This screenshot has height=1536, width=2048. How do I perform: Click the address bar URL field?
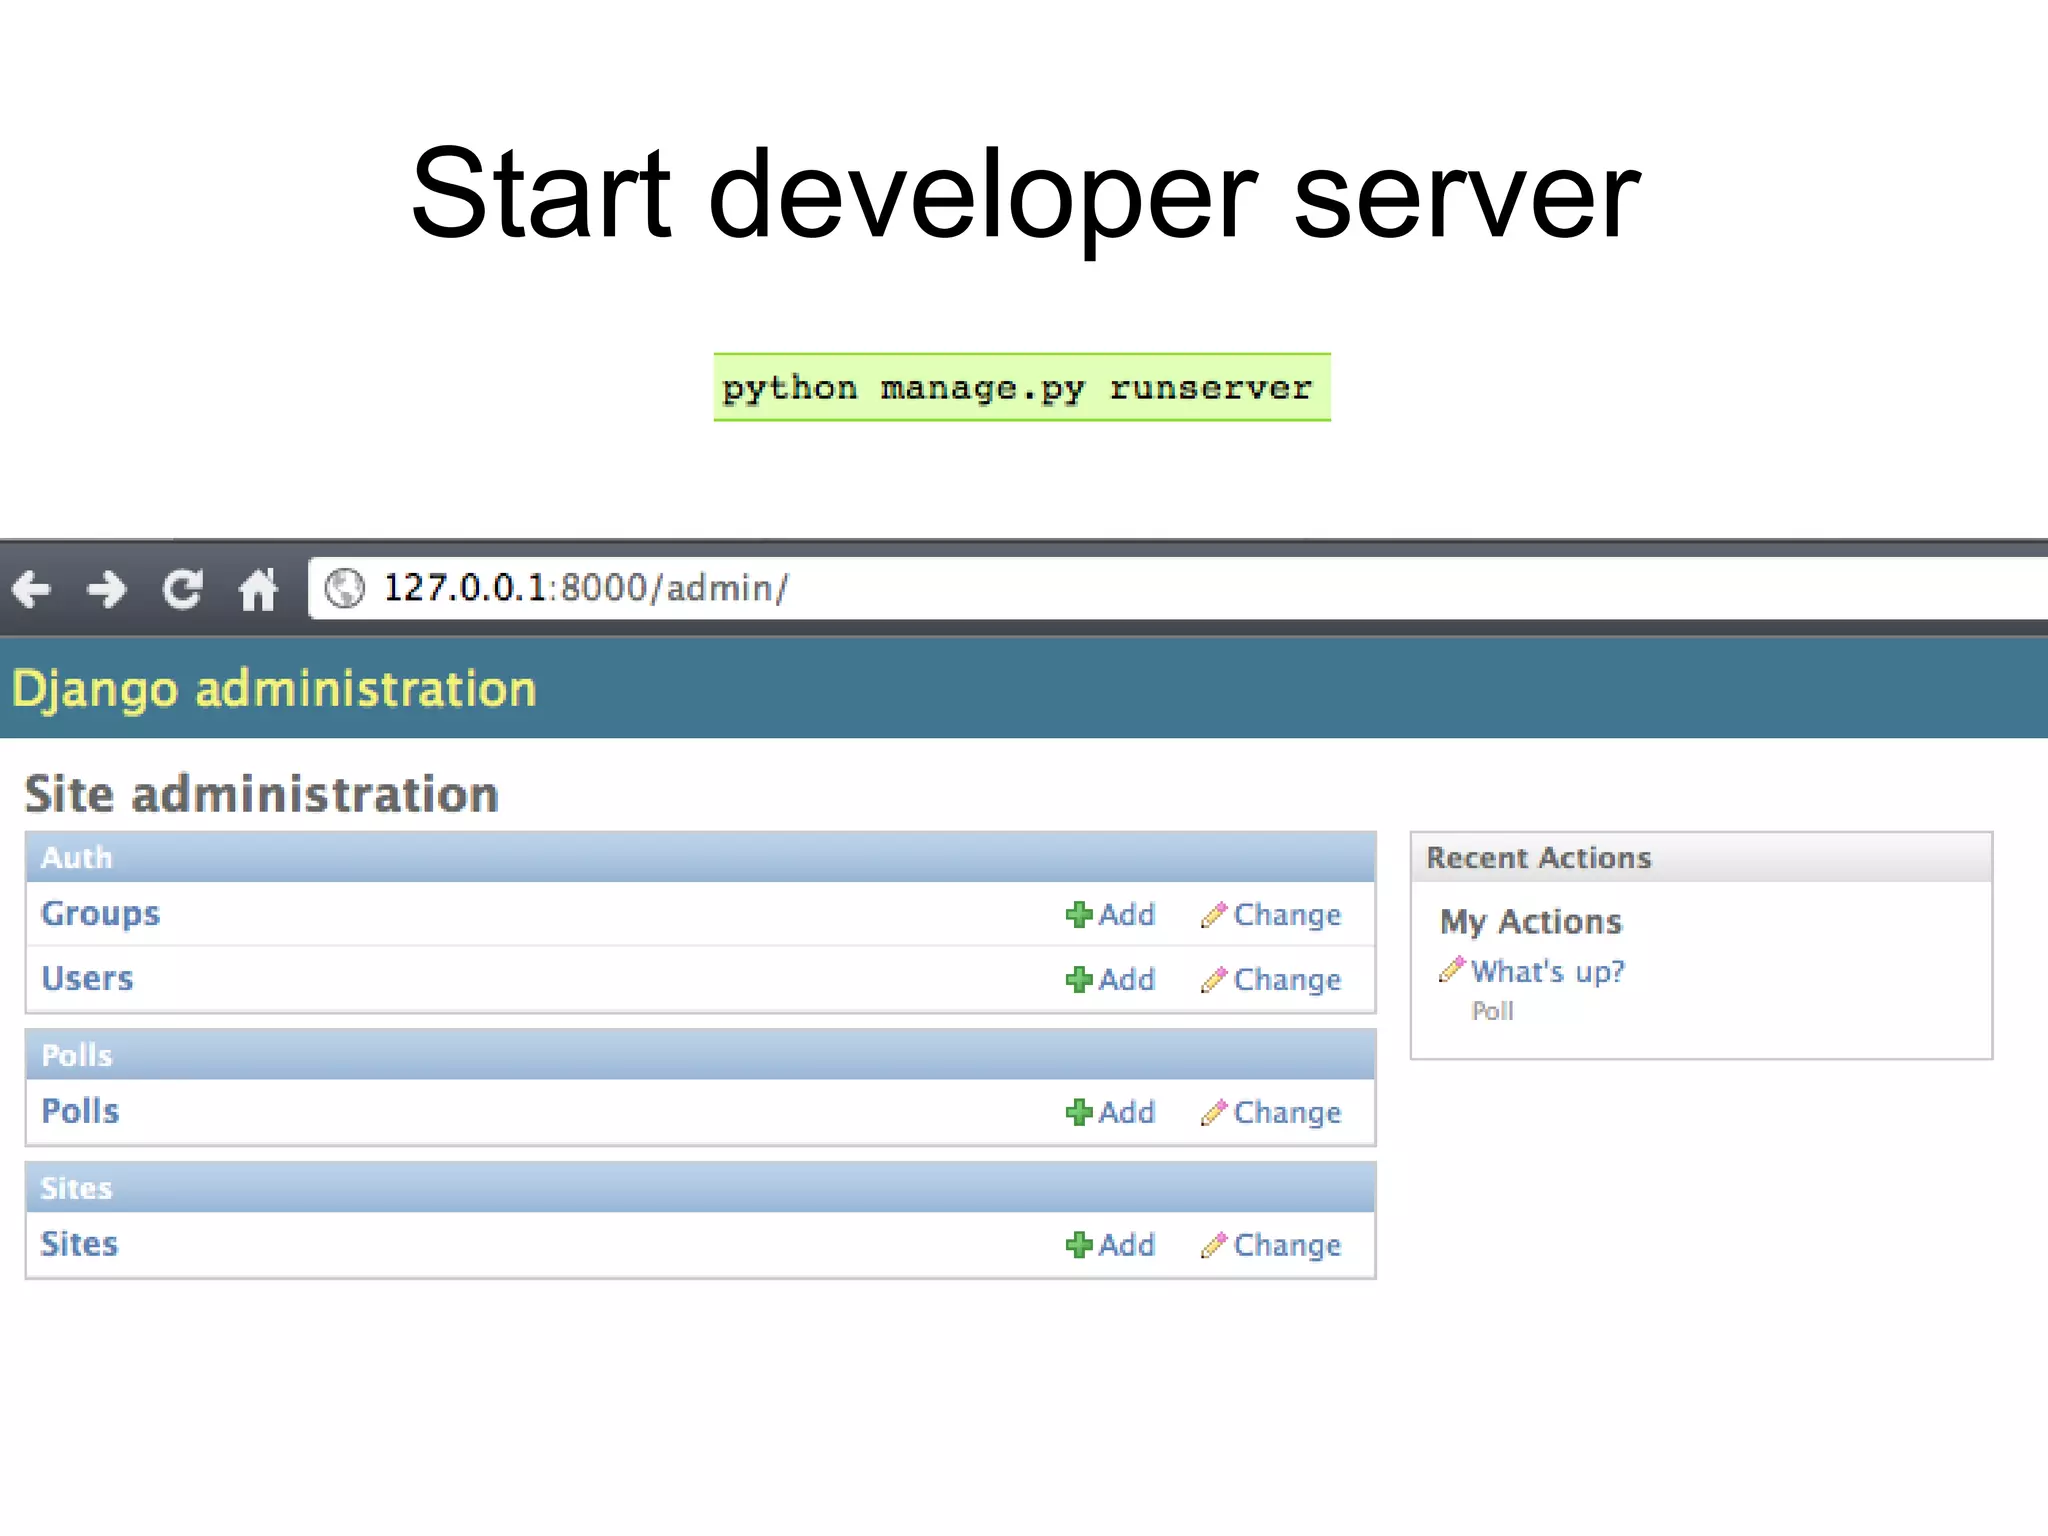1178,588
